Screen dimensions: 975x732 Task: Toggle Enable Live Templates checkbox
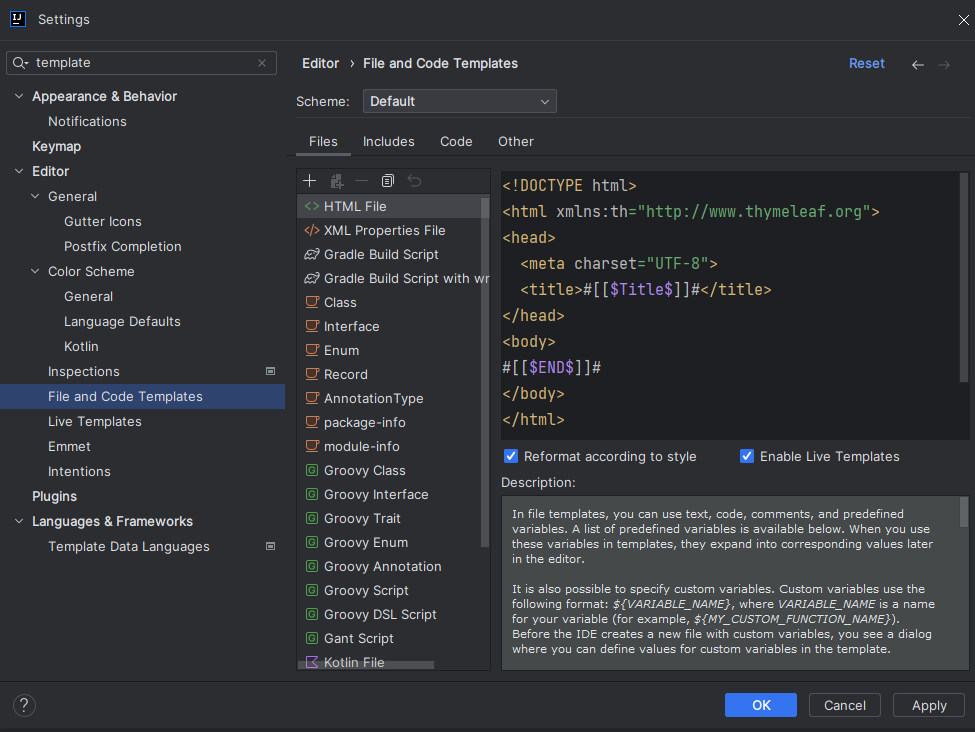click(x=747, y=456)
